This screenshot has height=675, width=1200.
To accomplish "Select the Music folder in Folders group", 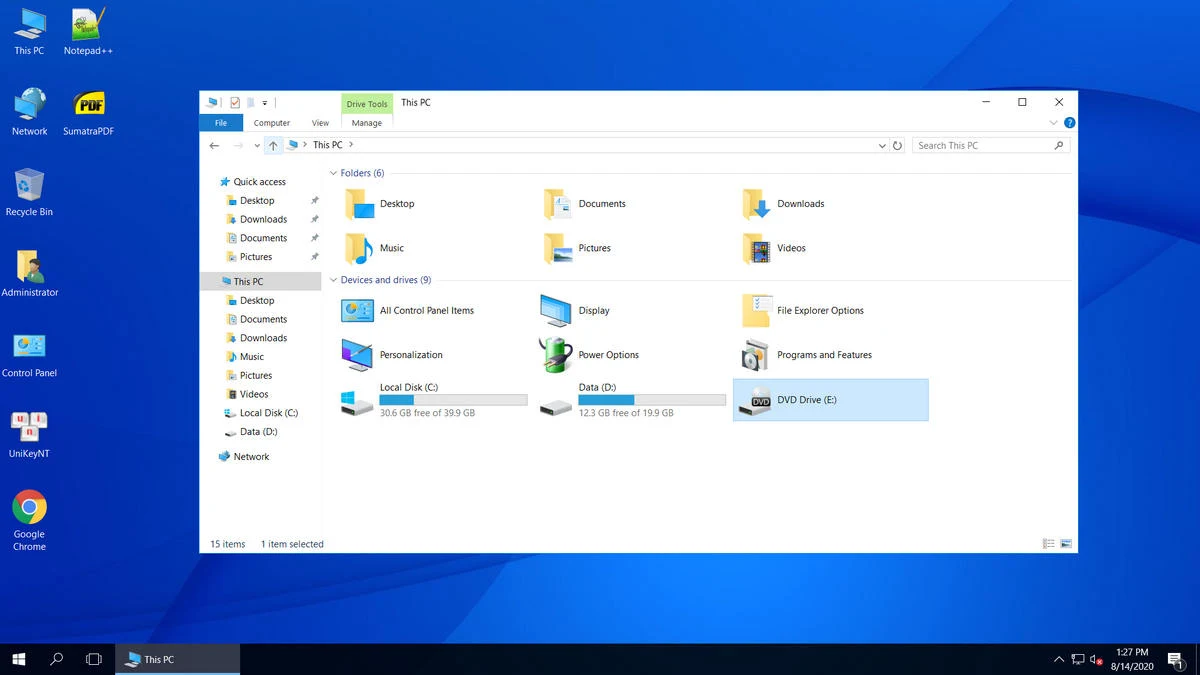I will click(374, 248).
